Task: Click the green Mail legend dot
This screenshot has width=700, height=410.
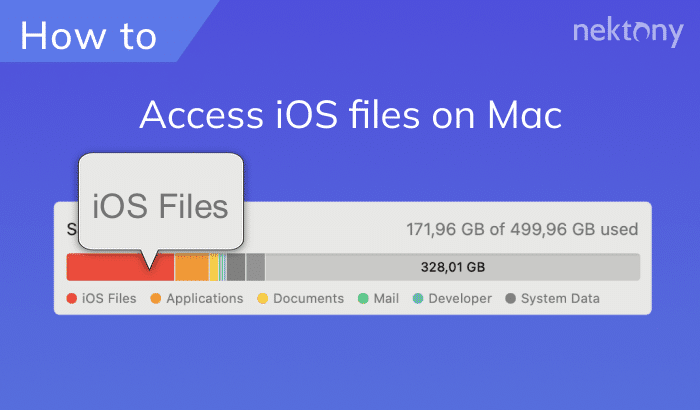Action: click(x=364, y=298)
